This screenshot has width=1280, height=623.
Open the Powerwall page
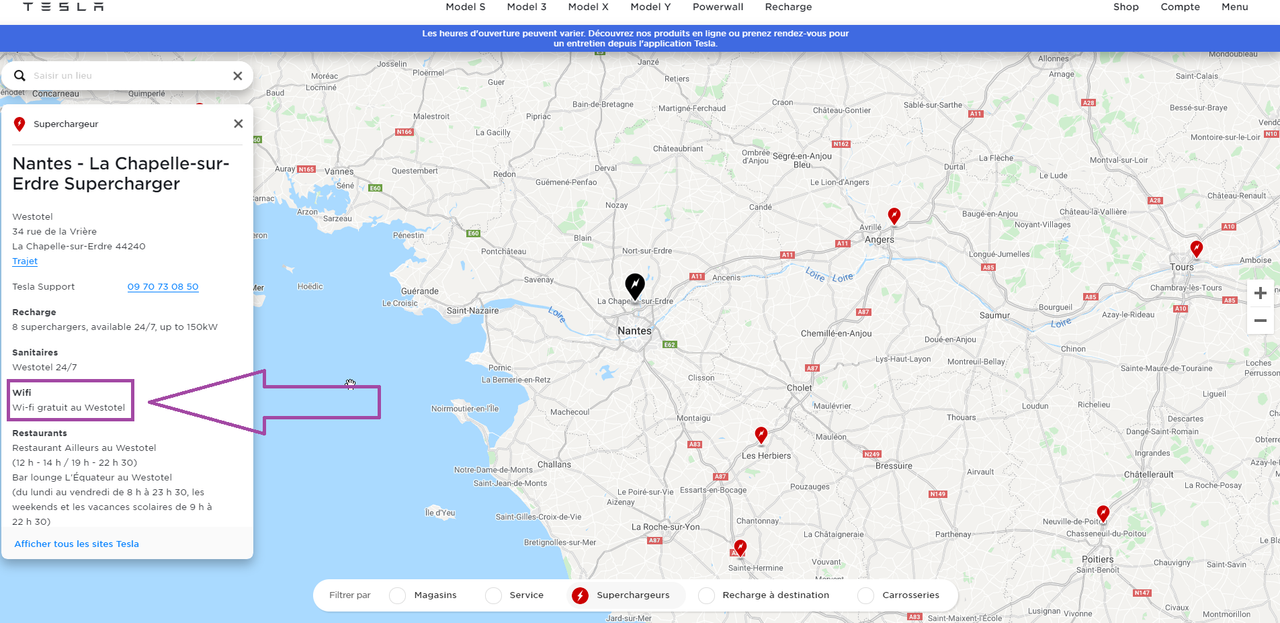click(x=718, y=7)
